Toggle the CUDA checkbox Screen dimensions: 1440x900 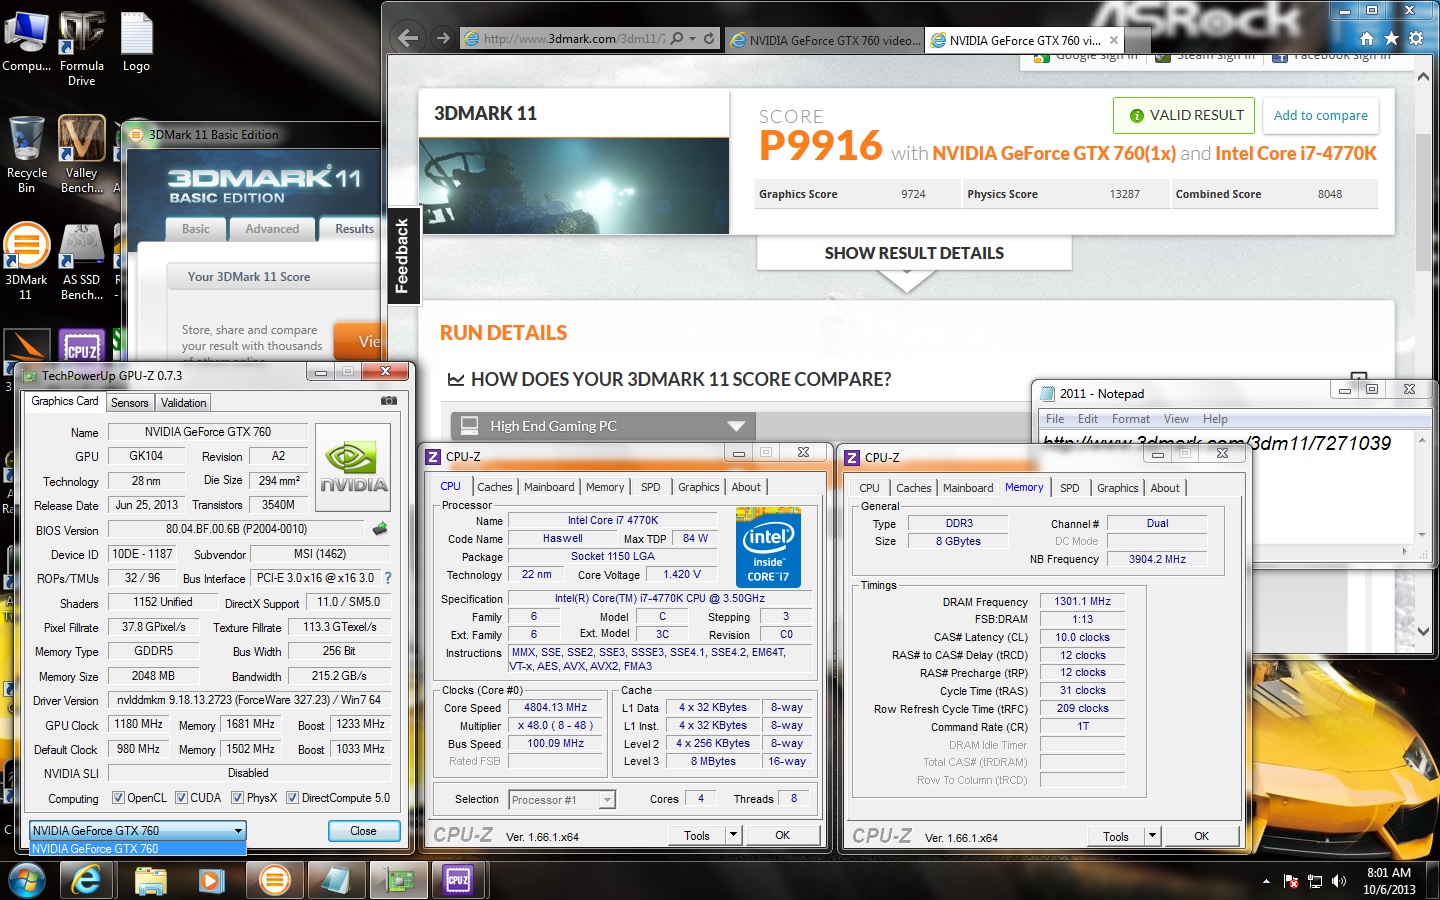[x=181, y=798]
